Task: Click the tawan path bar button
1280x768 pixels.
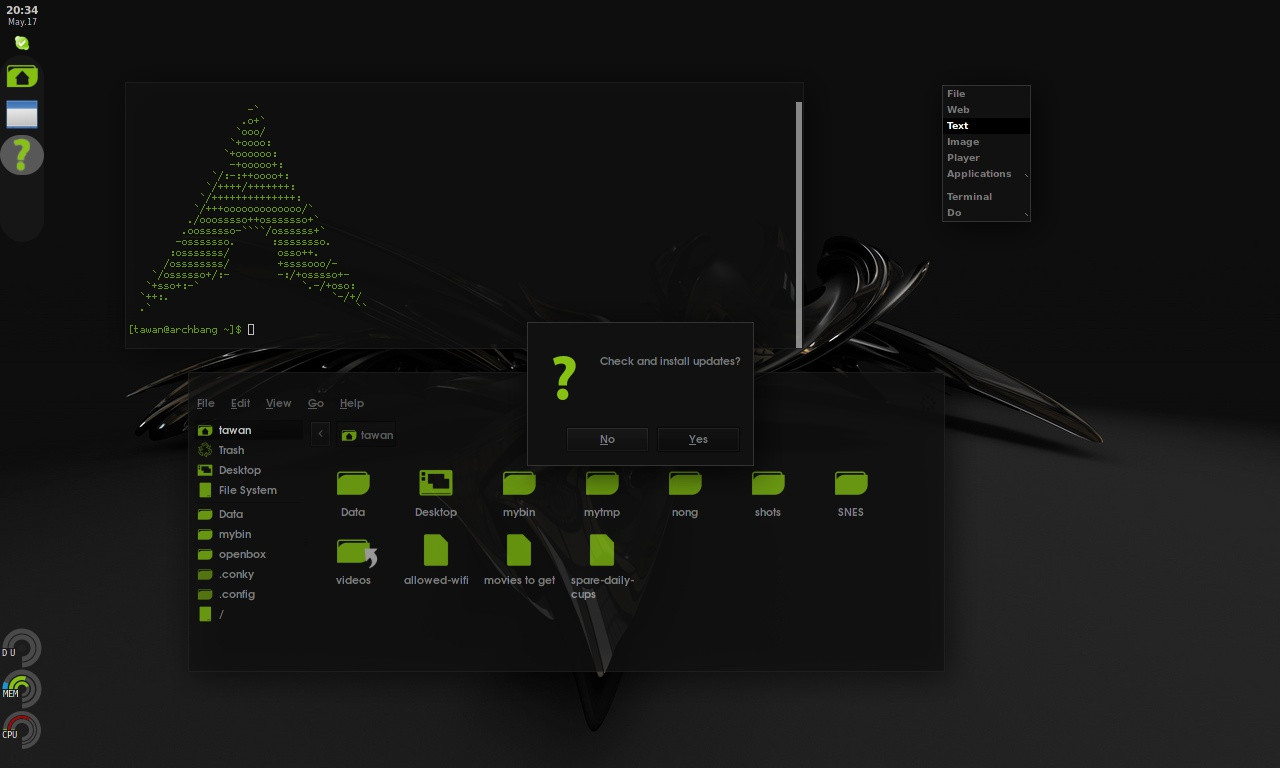Action: coord(367,435)
